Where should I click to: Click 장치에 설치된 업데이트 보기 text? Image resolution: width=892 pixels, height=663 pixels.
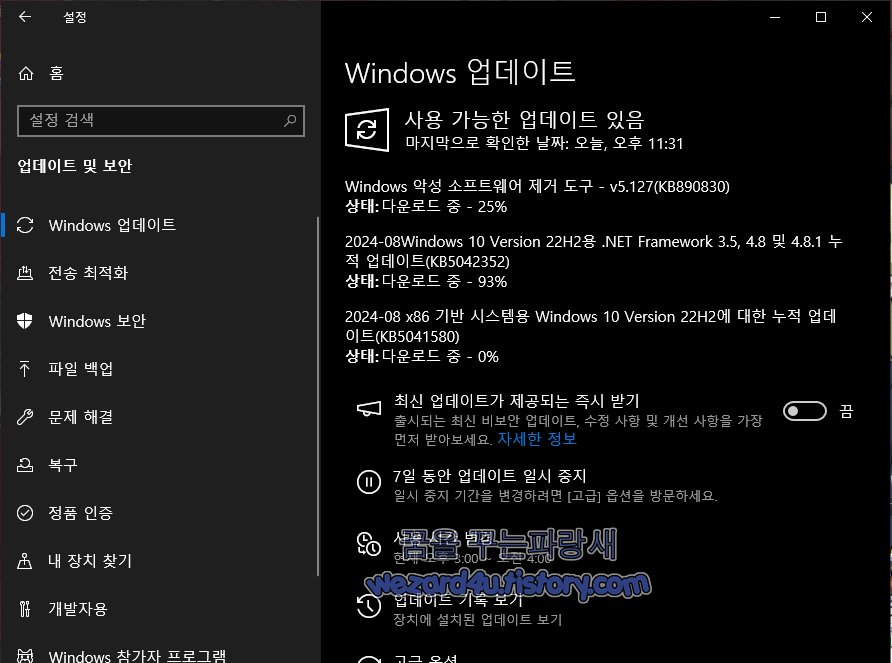(478, 619)
